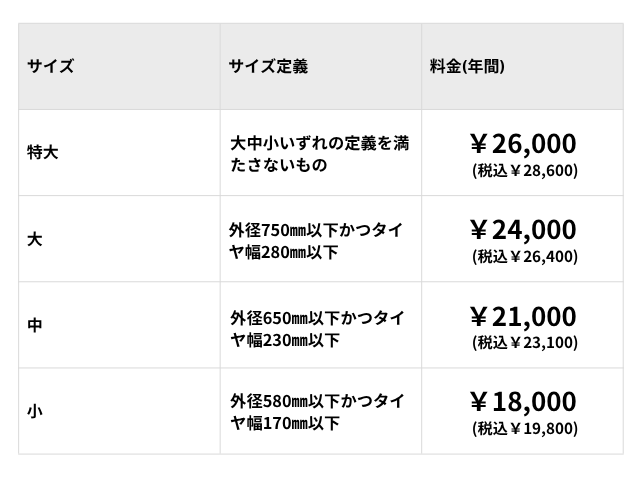Click the 料金(年間) column header

click(x=466, y=67)
